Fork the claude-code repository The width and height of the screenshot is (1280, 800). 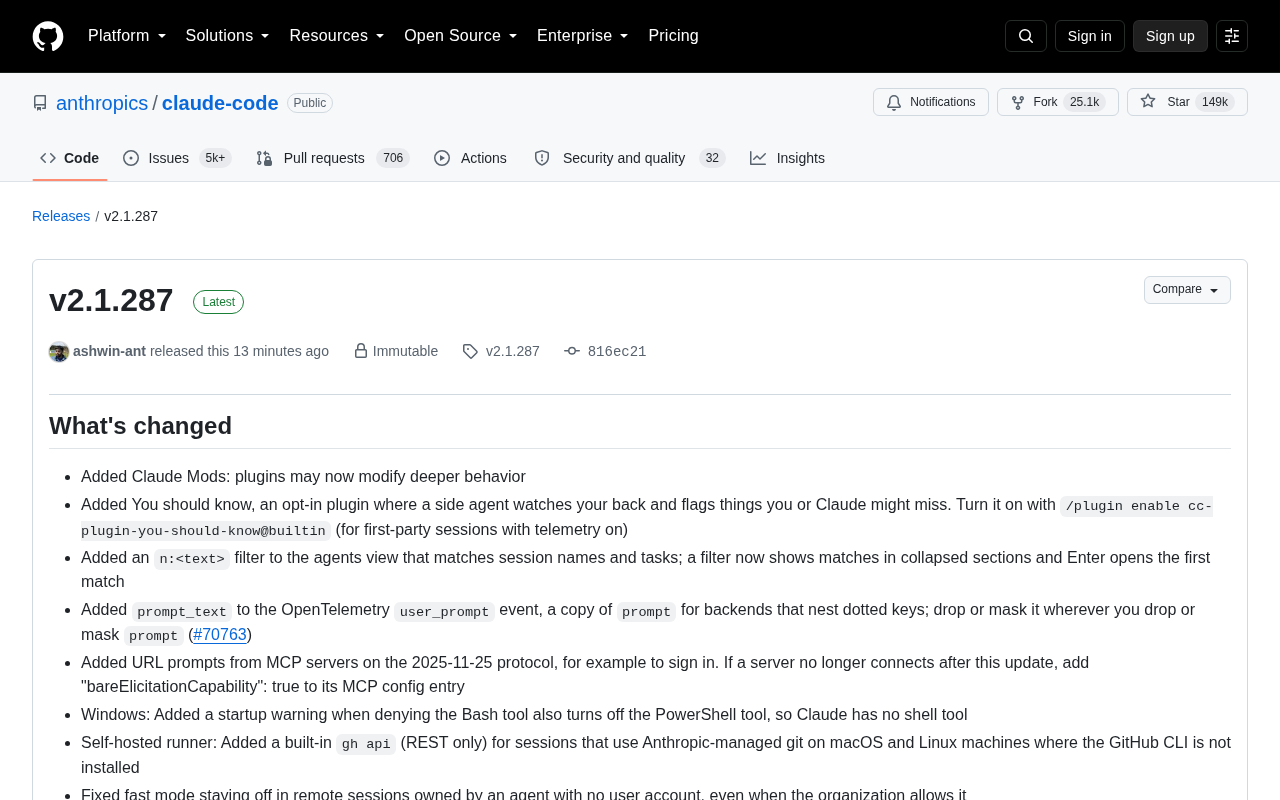pyautogui.click(x=1058, y=102)
